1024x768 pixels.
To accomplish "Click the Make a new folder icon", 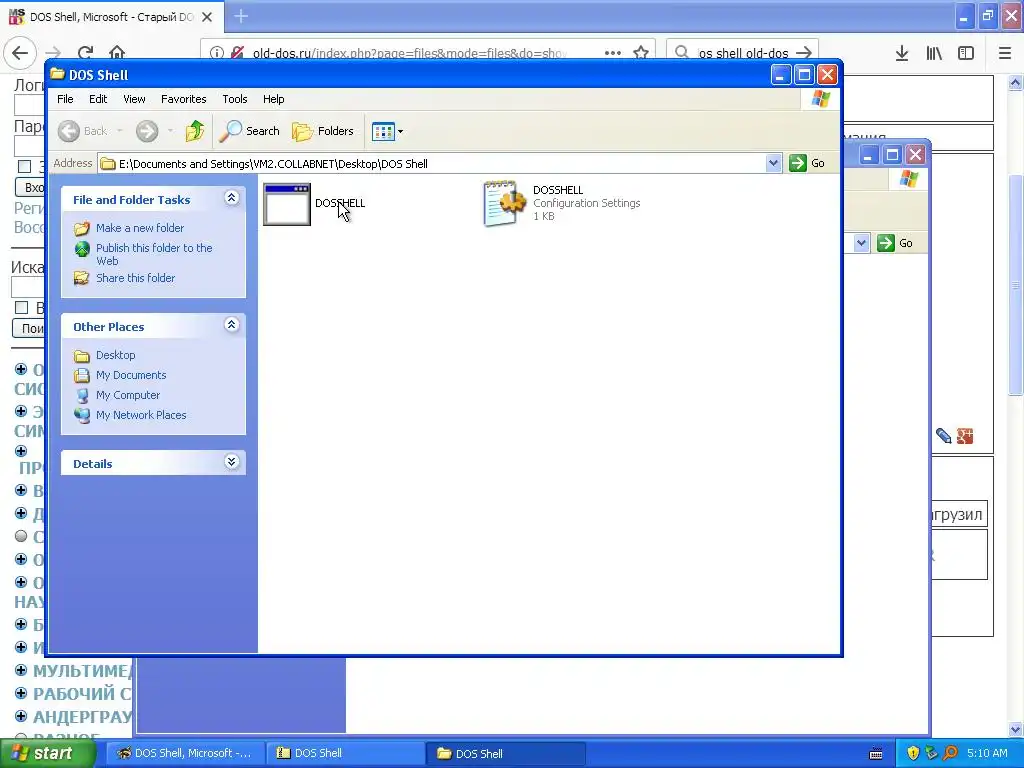I will pos(82,228).
